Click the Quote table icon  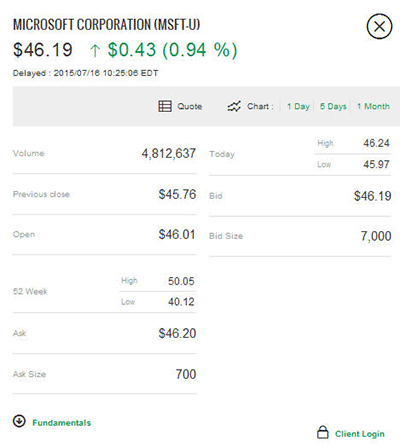pyautogui.click(x=165, y=106)
